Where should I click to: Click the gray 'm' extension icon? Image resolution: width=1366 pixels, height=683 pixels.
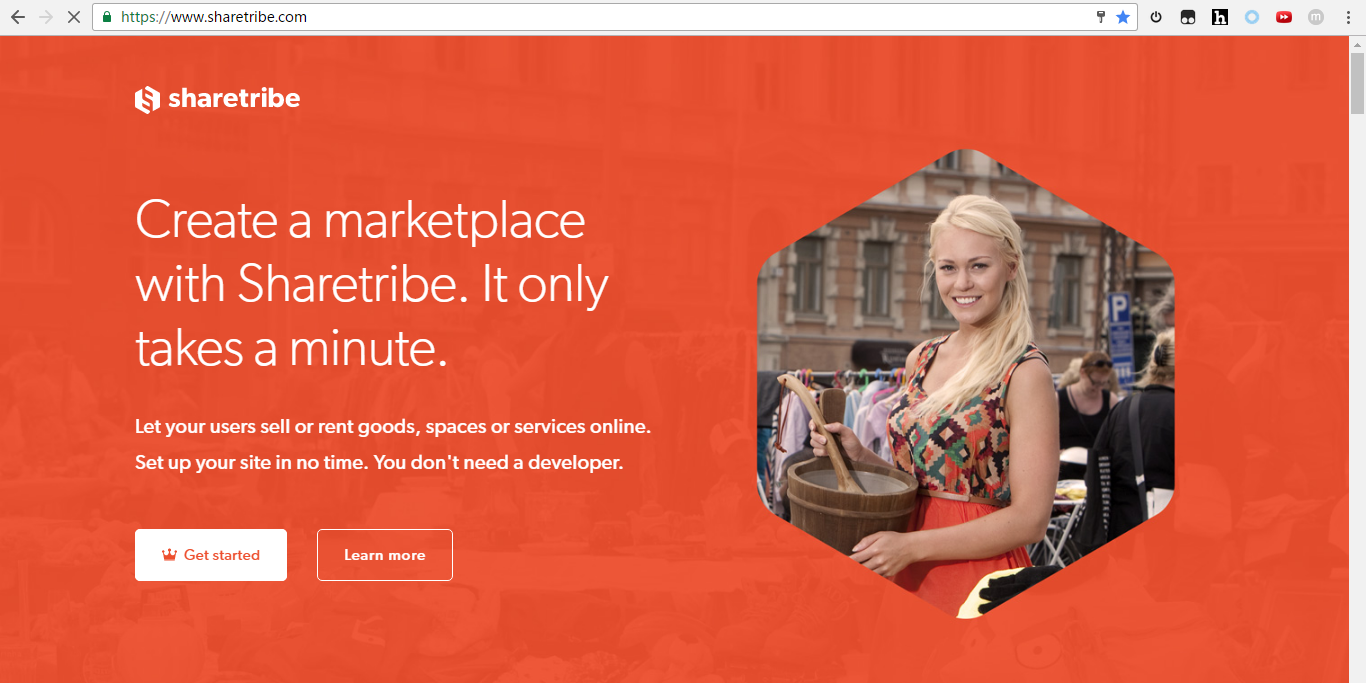click(1316, 17)
